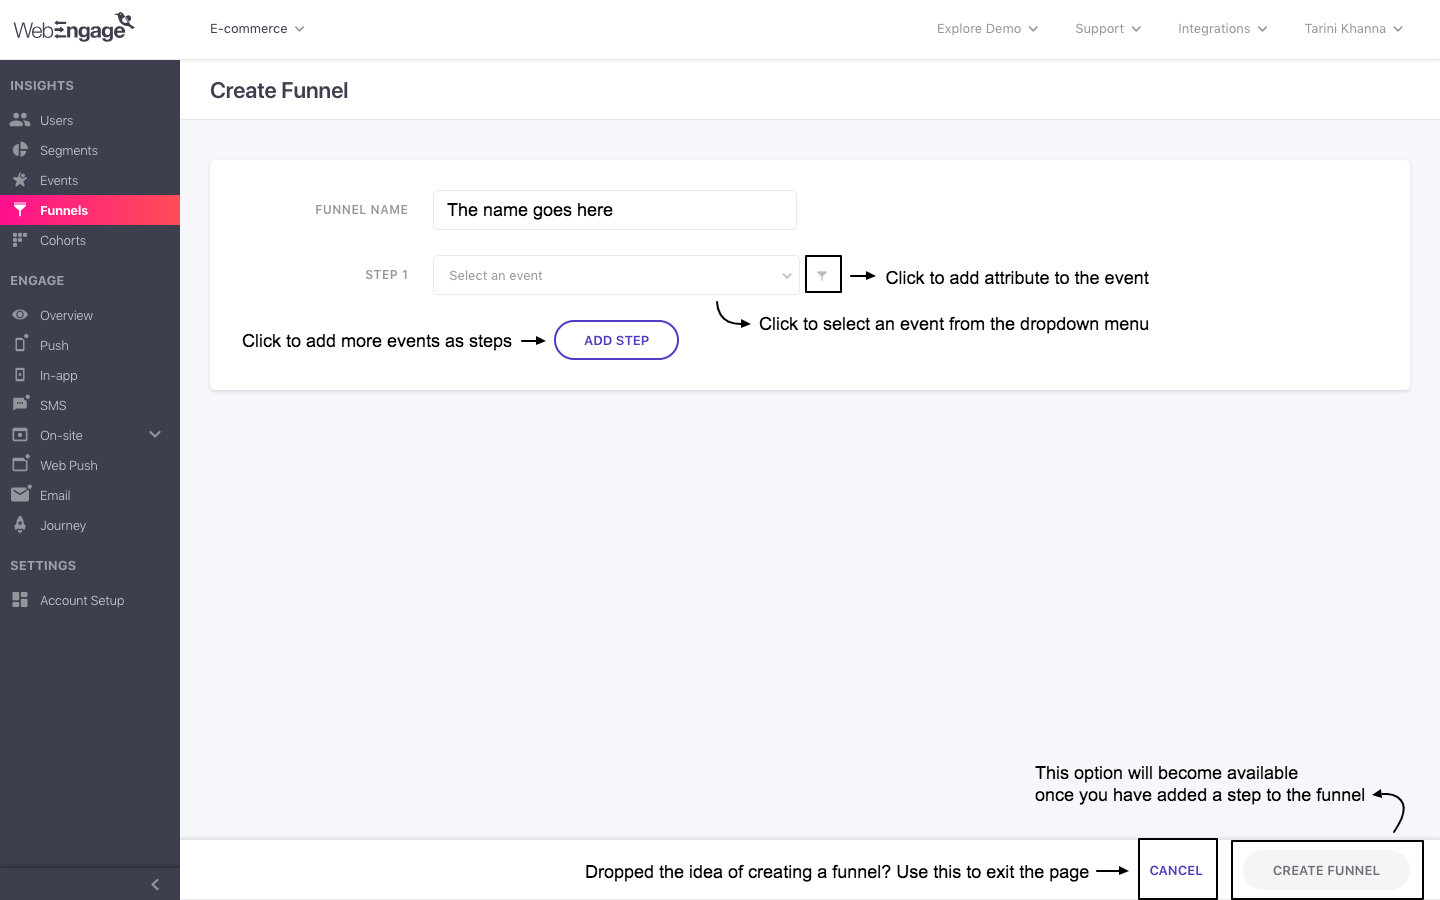1440x900 pixels.
Task: Select the Cohorts icon
Action: (x=21, y=240)
